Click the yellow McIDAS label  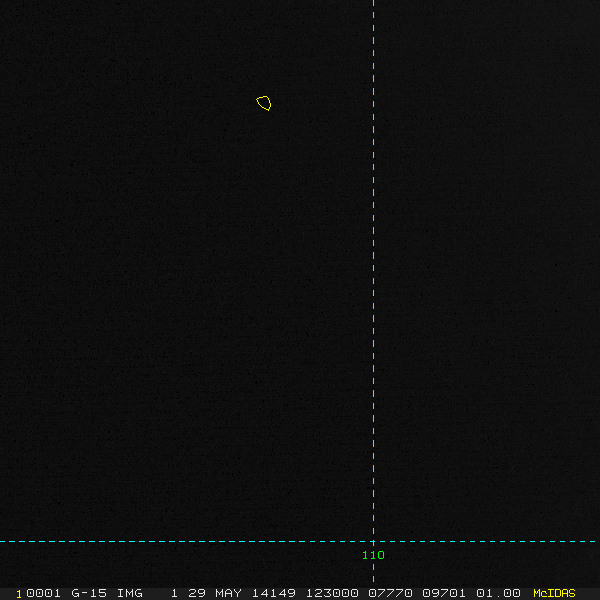(x=554, y=593)
